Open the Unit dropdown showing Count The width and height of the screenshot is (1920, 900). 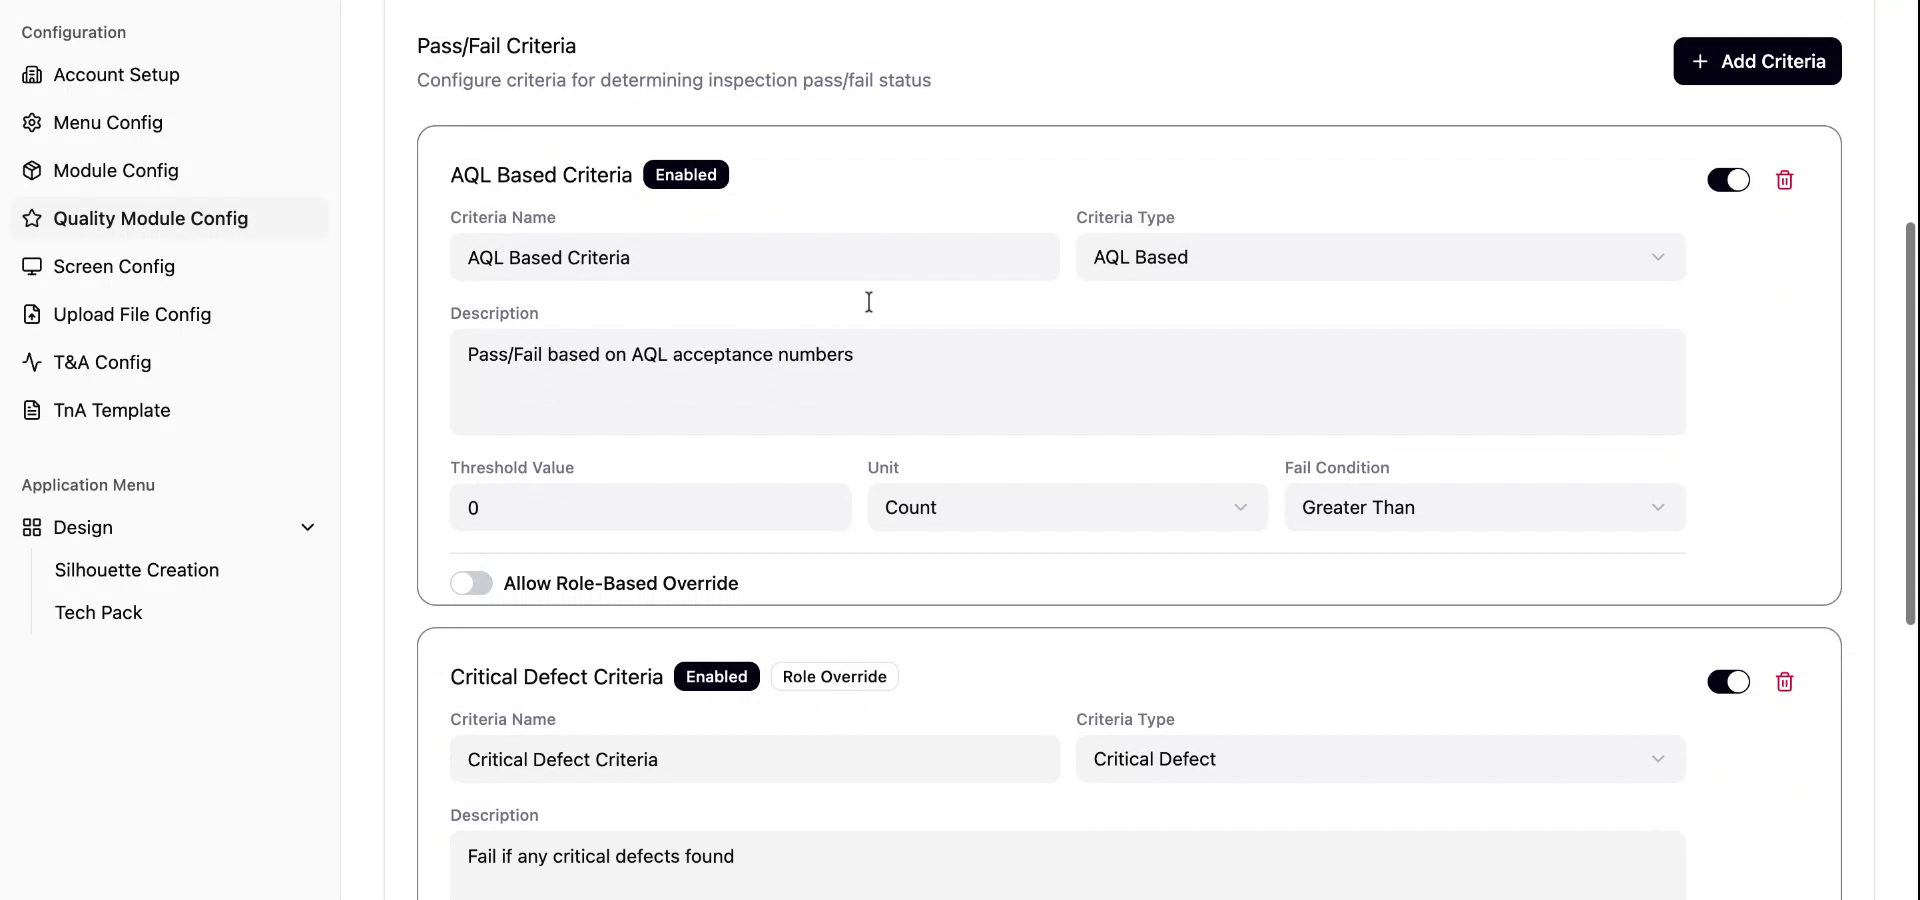(1067, 508)
